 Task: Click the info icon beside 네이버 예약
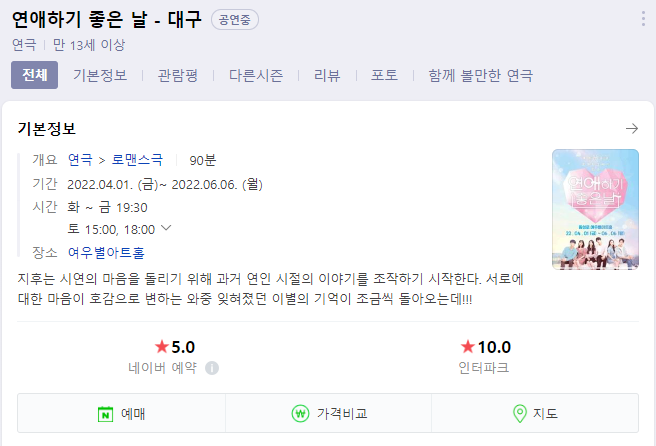point(212,368)
